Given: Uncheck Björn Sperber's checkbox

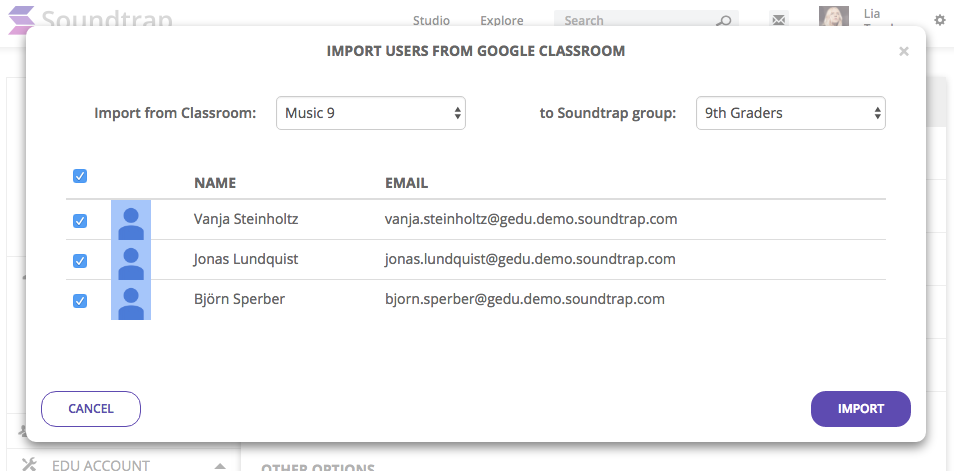Looking at the screenshot, I should point(80,301).
